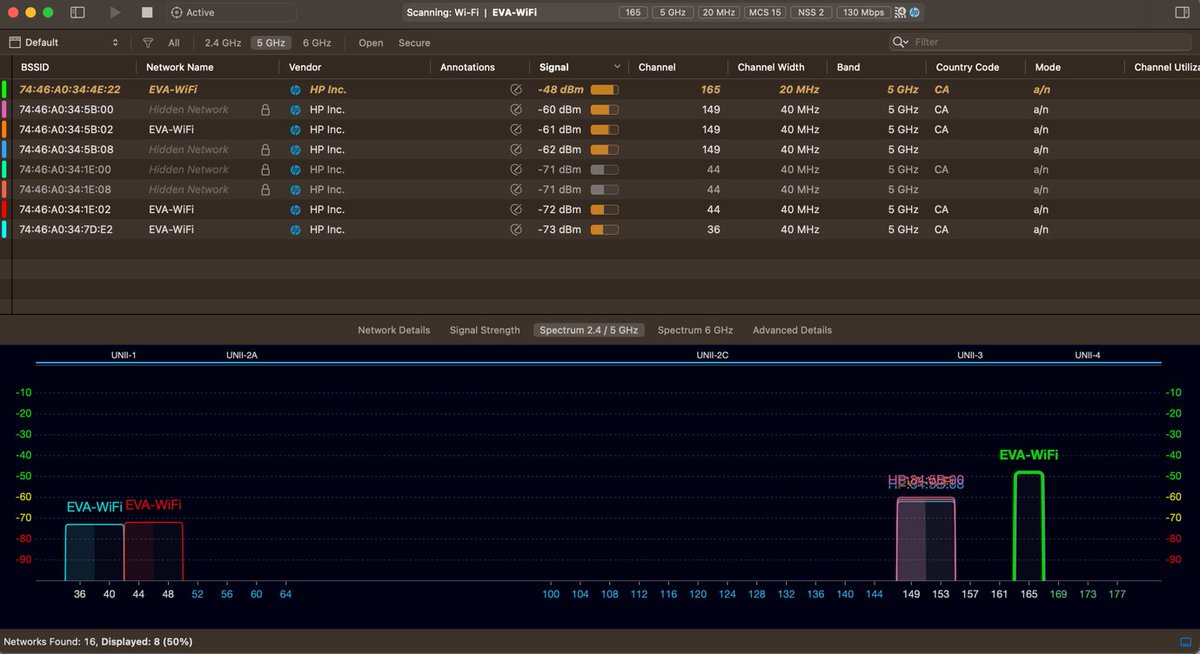
Task: Click red EVA-WiFi channel 44 spectrum label
Action: point(153,505)
